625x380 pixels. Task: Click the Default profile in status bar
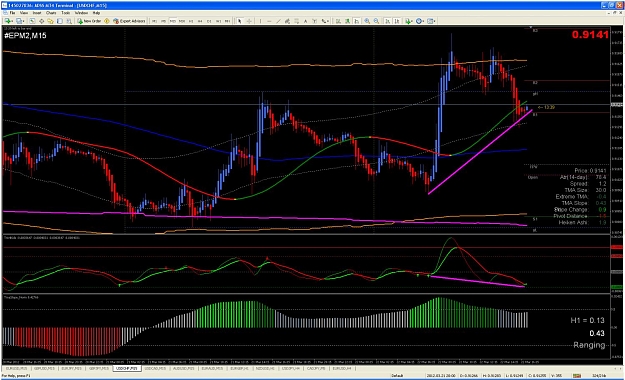(x=397, y=375)
